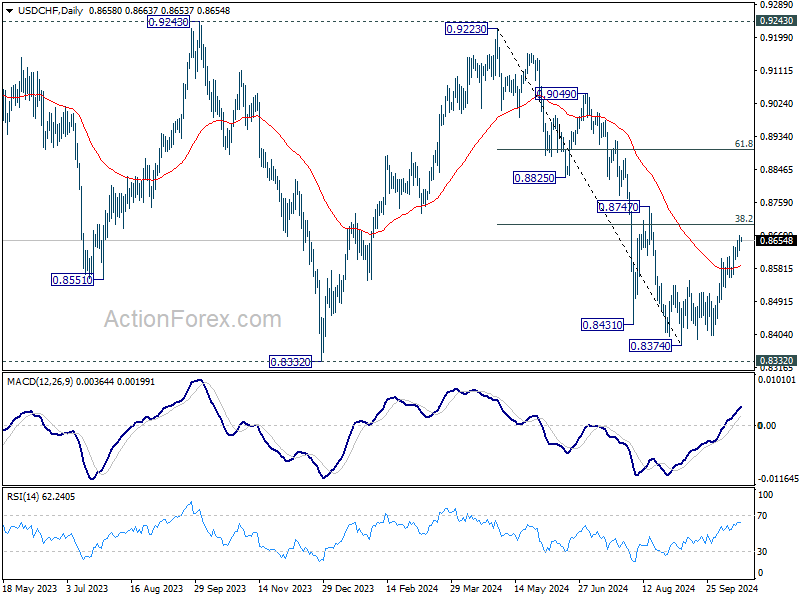Click the 29 Mar 2024 date label
The width and height of the screenshot is (800, 600).
(476, 588)
